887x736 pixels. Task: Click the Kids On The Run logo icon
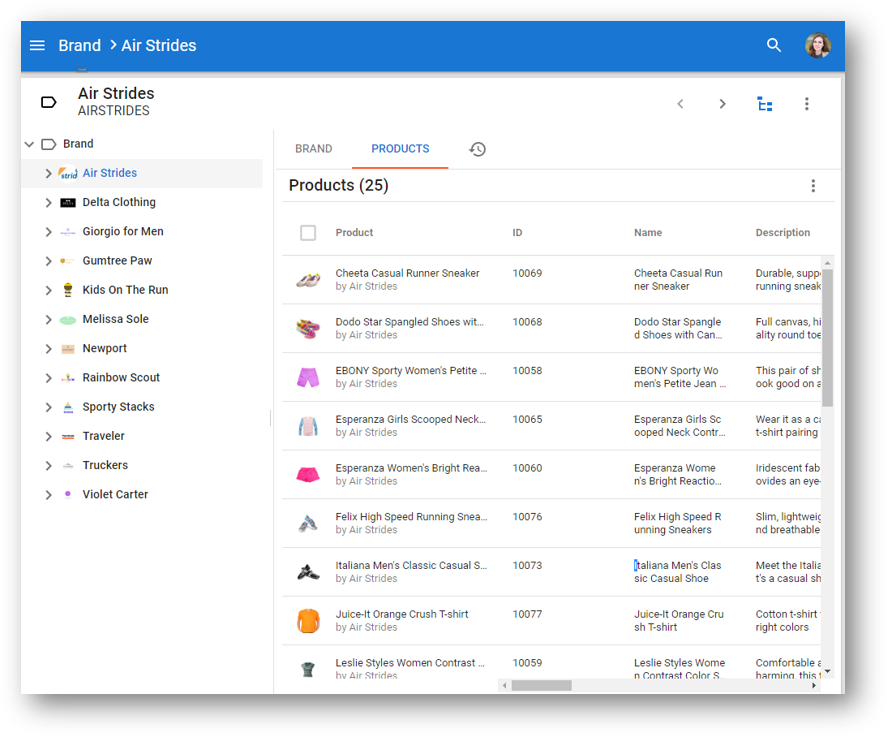tap(68, 290)
